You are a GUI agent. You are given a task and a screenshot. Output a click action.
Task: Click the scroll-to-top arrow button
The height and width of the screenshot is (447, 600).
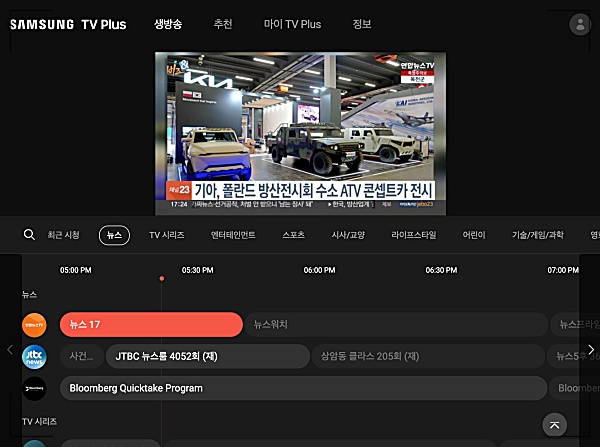tap(554, 425)
